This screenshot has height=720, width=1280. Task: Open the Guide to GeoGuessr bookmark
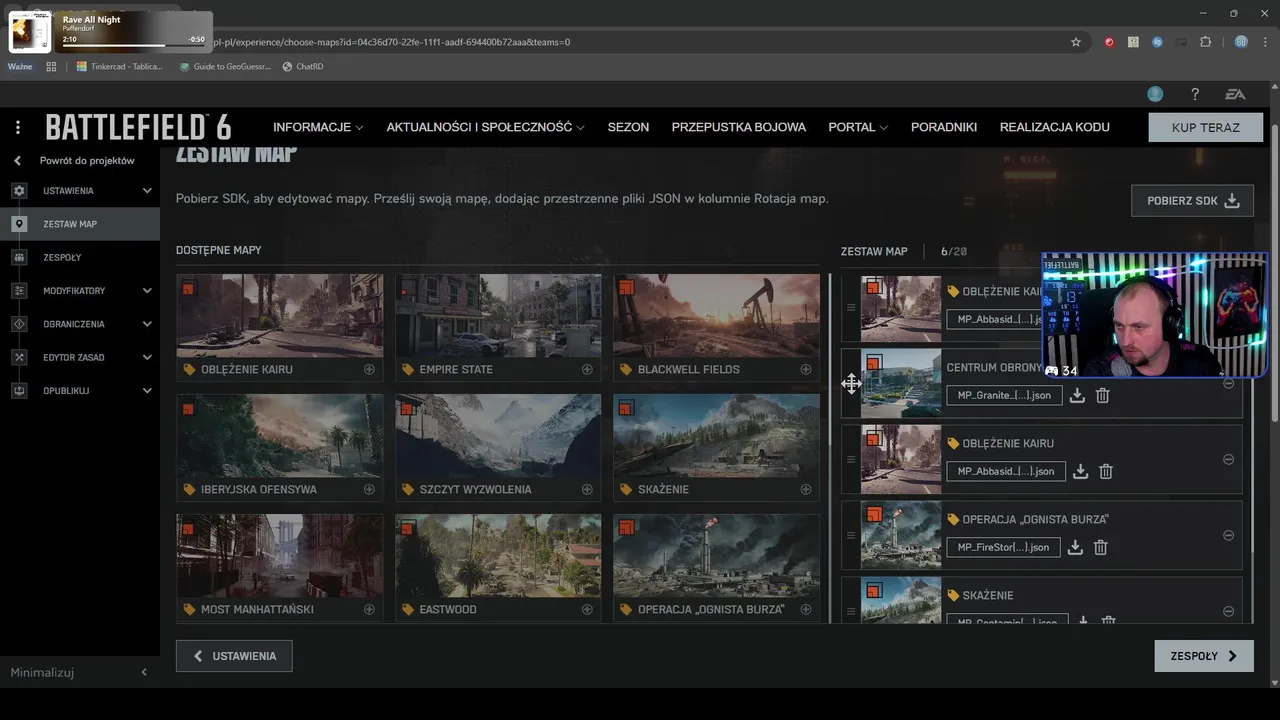[225, 66]
